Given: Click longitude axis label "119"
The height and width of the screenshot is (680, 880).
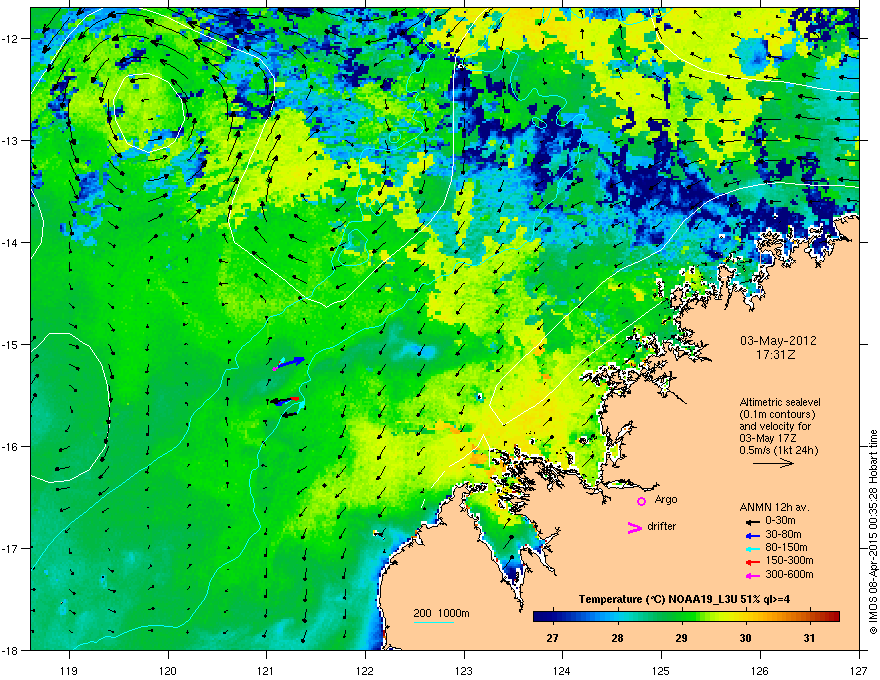Looking at the screenshot, I should click(x=70, y=670).
